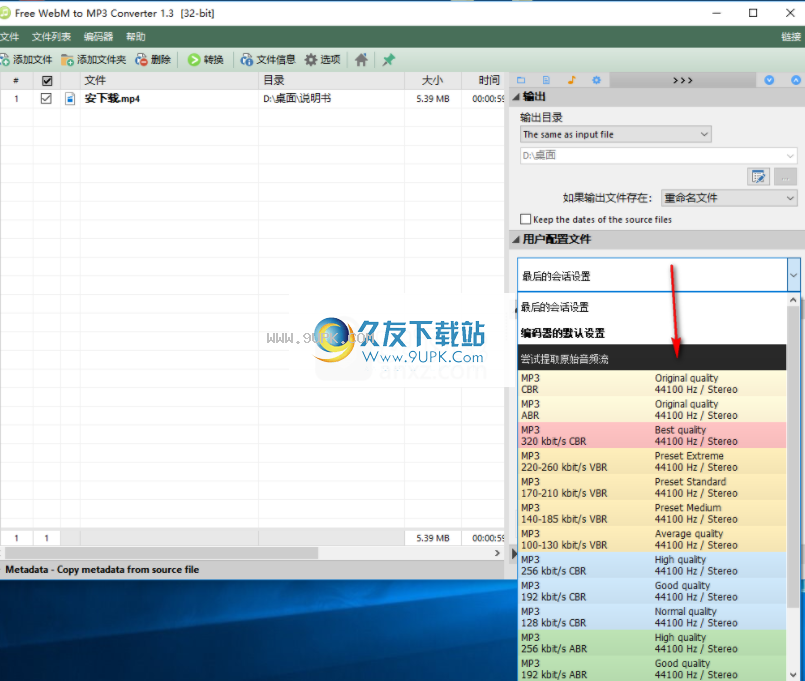Choose MP3 320 kbit/s CBR Best quality
Image resolution: width=805 pixels, height=681 pixels.
[652, 436]
